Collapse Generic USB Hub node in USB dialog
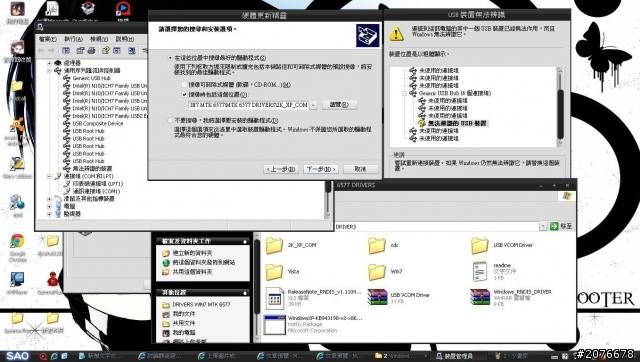This screenshot has height=362, width=640. point(404,93)
